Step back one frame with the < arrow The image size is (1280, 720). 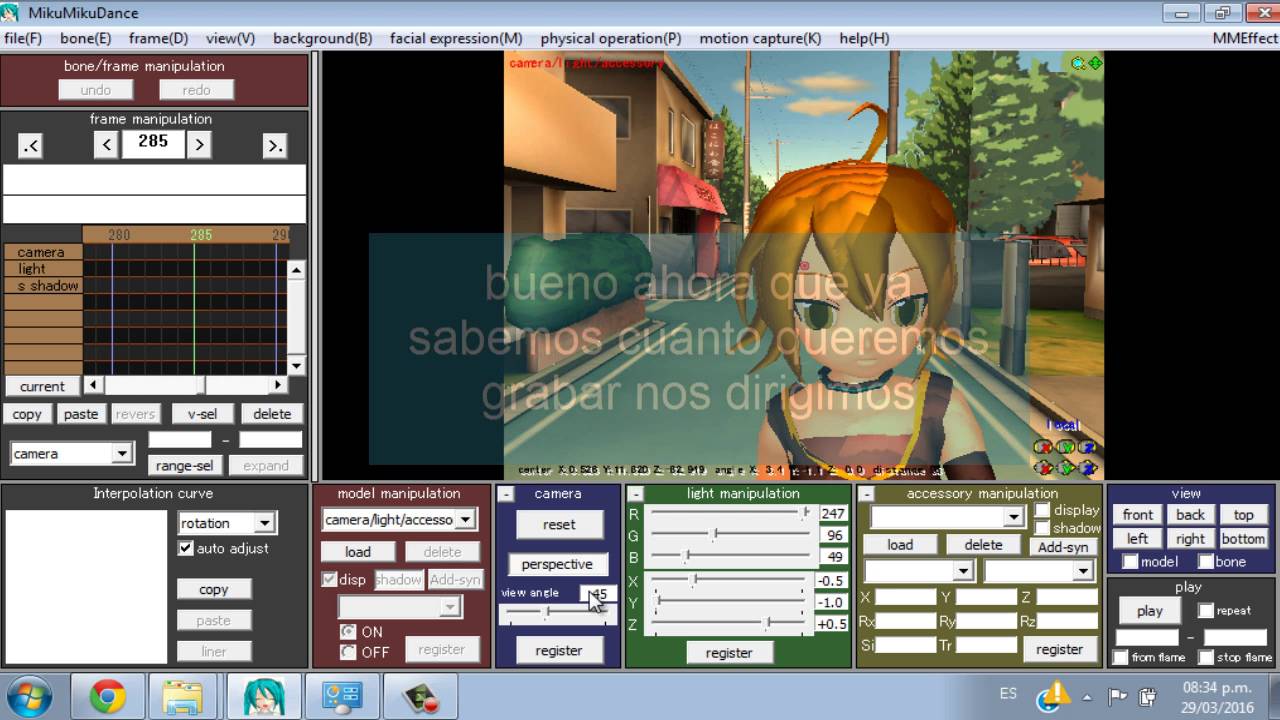coord(107,145)
